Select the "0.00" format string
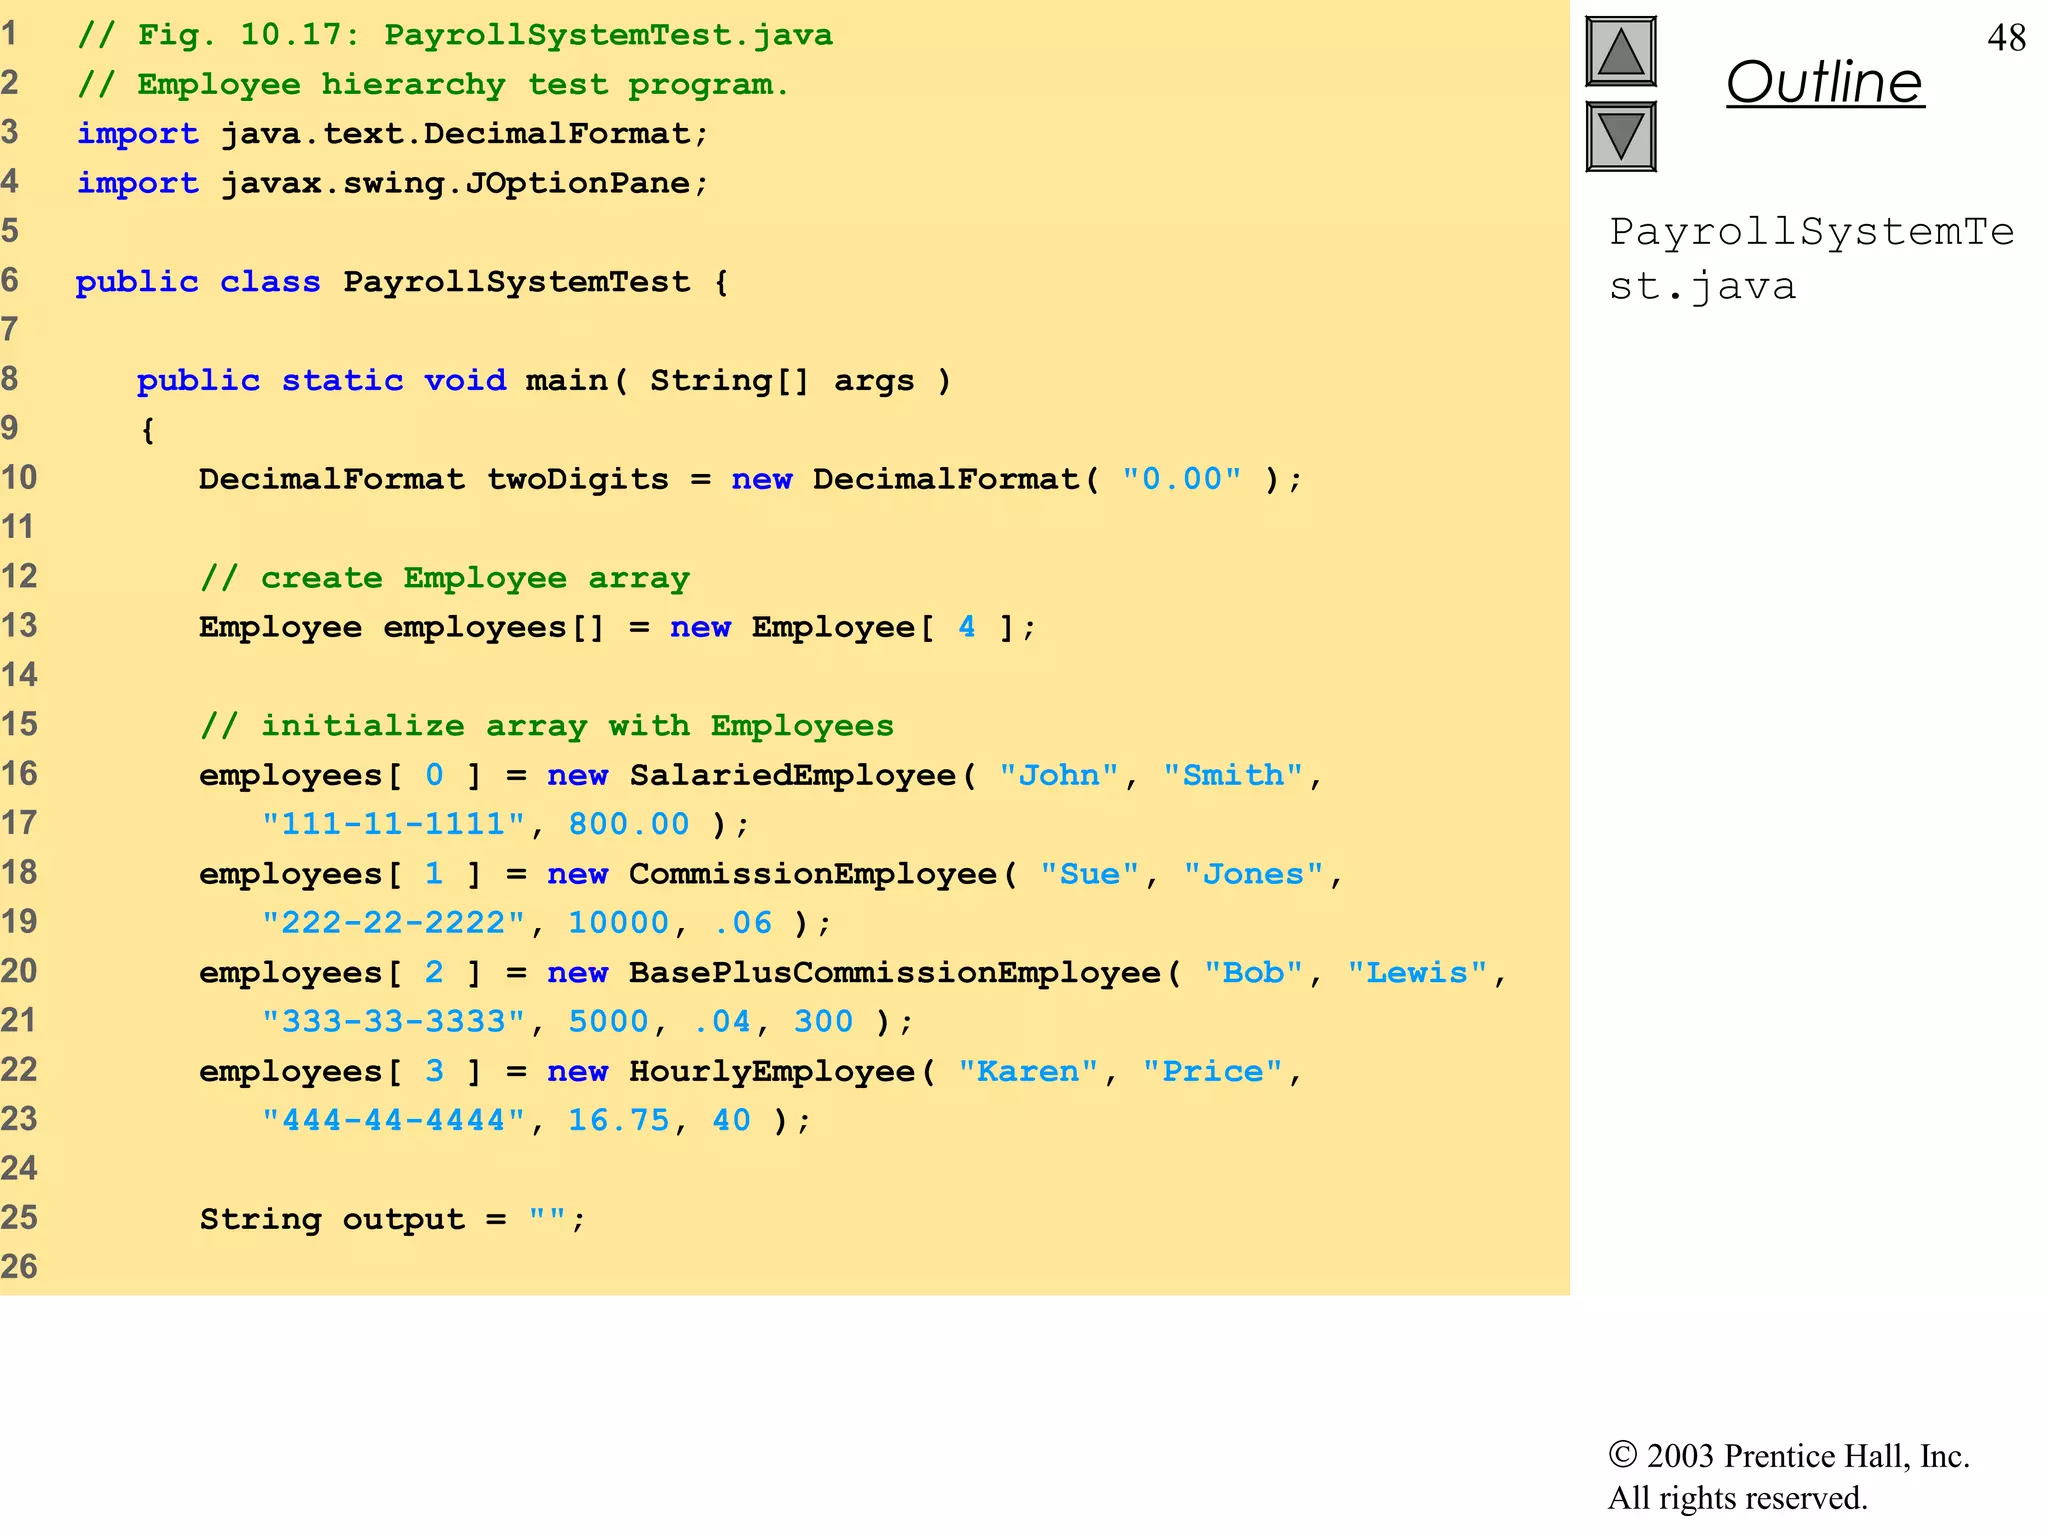The height and width of the screenshot is (1536, 2048). [1181, 479]
